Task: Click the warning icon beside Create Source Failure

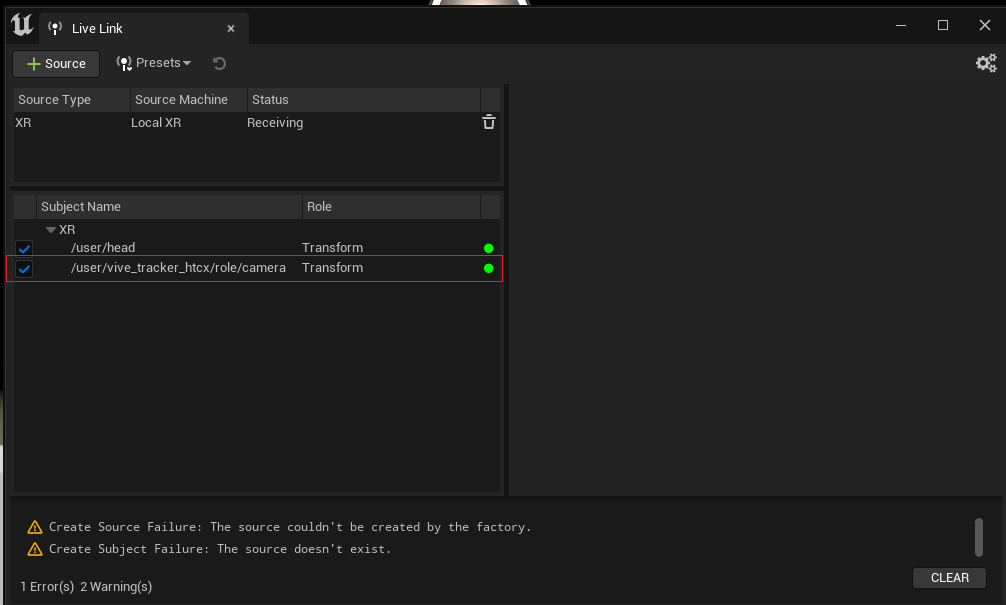Action: [36, 527]
